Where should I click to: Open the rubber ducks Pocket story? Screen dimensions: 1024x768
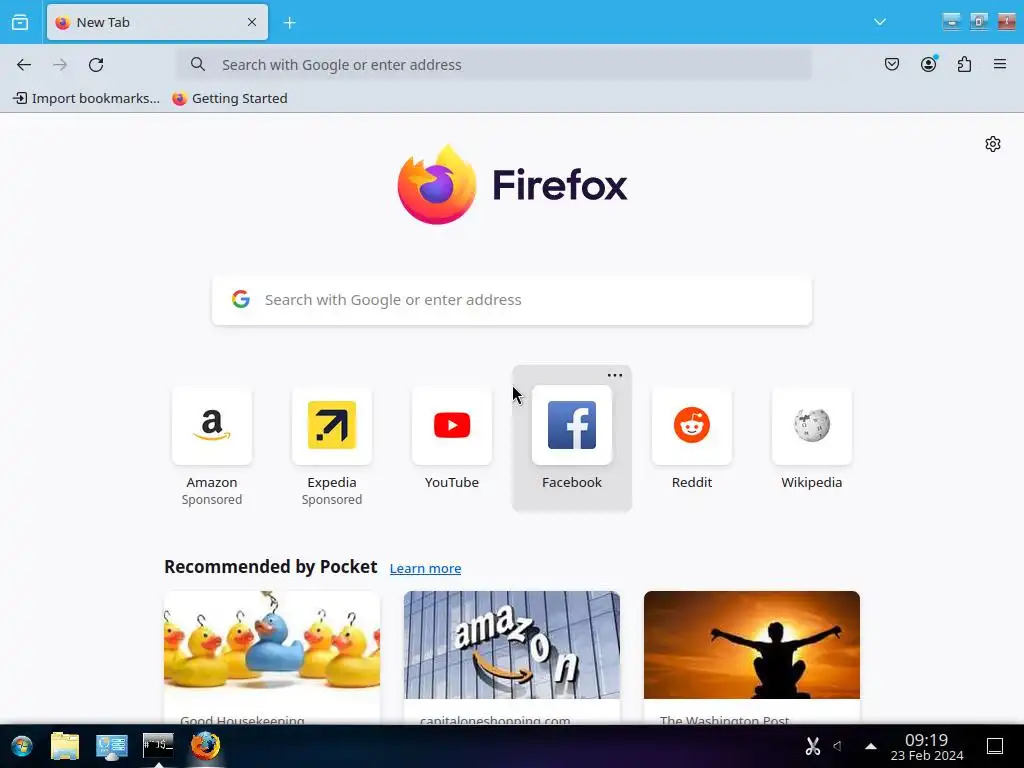tap(272, 657)
